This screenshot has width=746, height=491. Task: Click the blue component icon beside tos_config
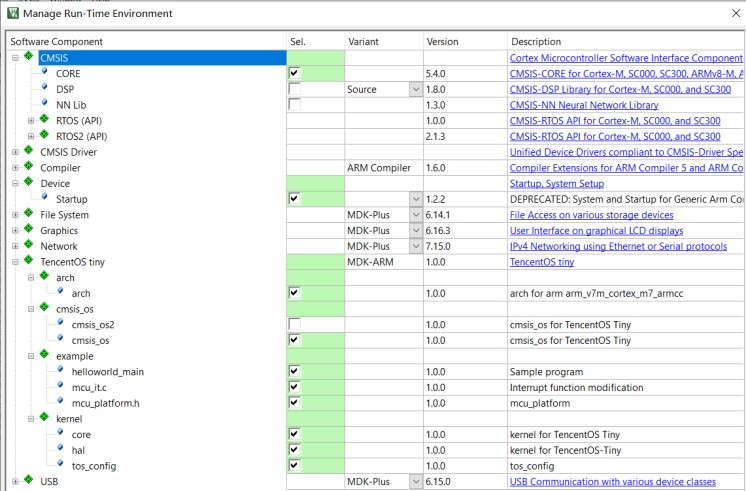point(60,464)
